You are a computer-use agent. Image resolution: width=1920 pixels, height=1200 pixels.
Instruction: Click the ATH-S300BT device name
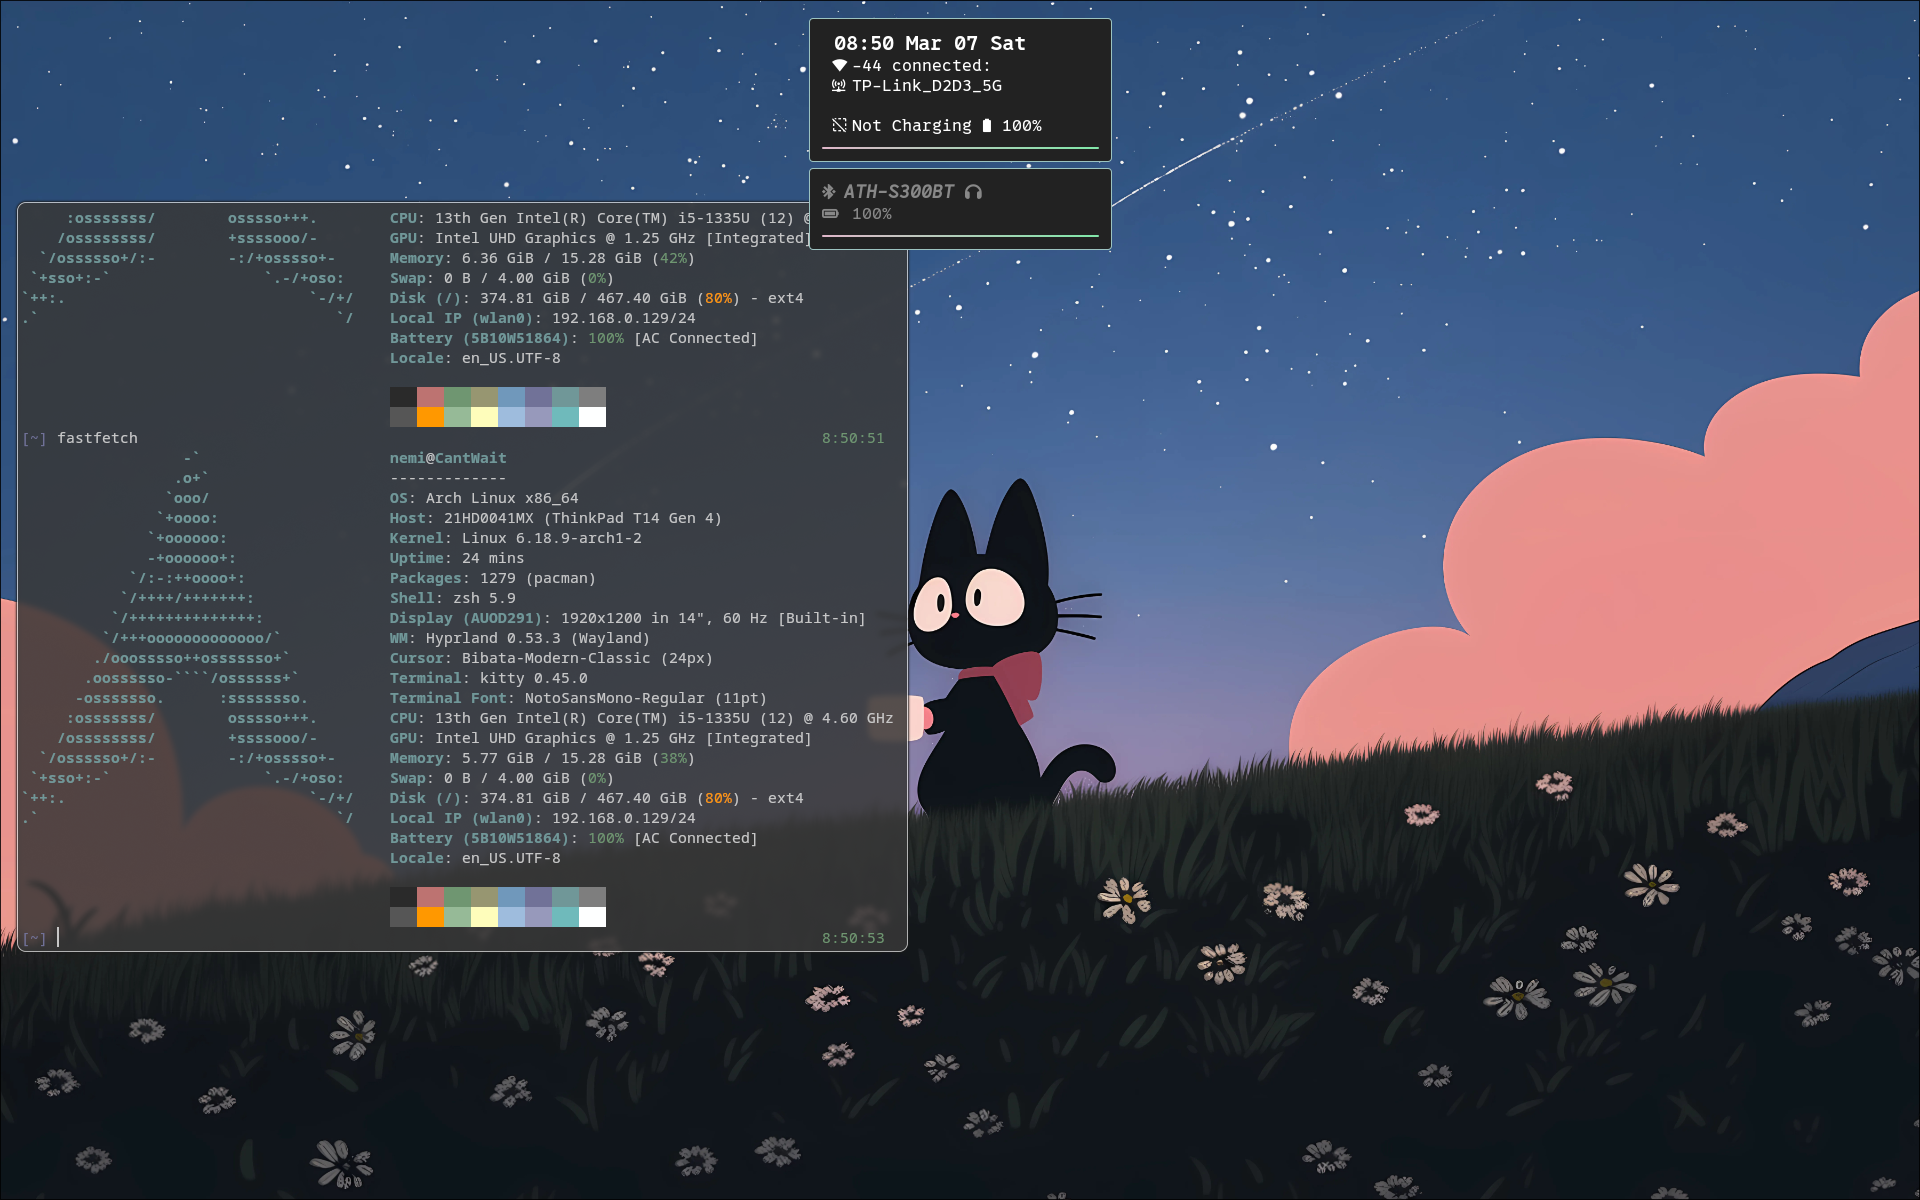[x=898, y=191]
